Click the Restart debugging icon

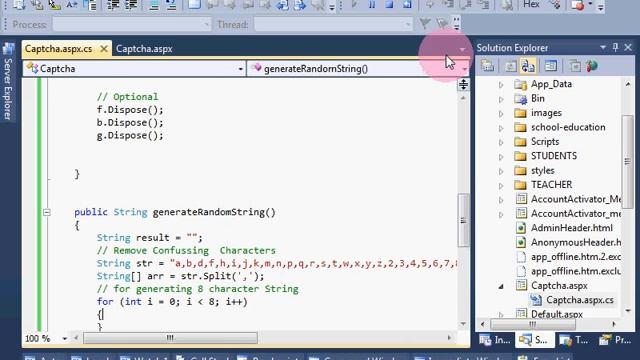407,5
